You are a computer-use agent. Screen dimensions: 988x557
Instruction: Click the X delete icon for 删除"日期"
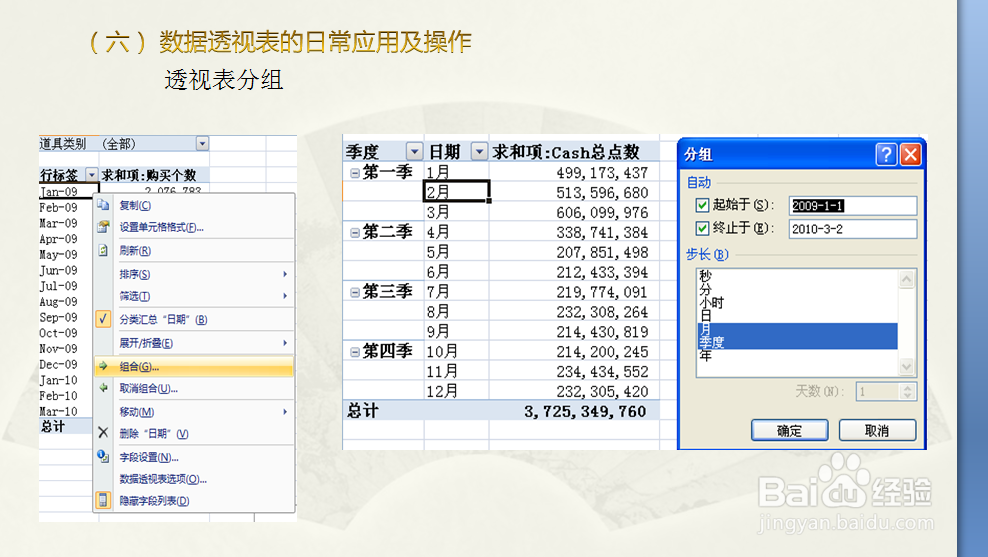pyautogui.click(x=103, y=433)
